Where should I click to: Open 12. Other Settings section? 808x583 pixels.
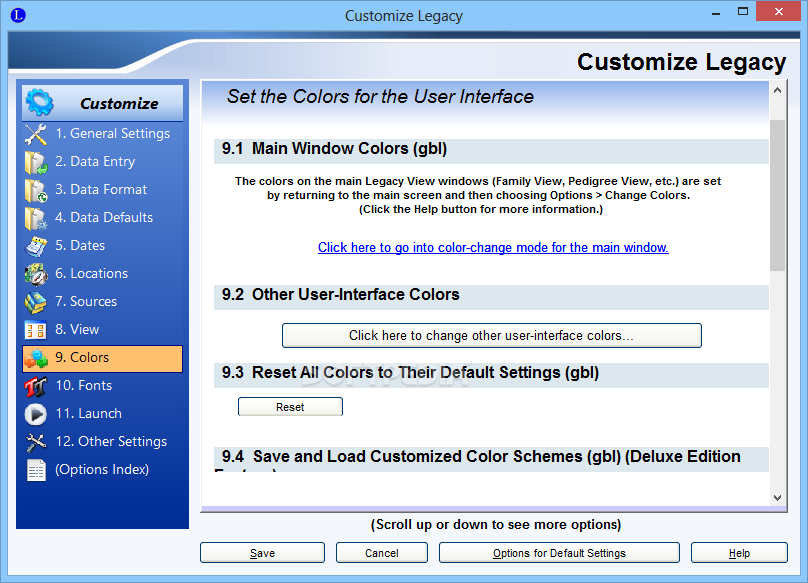coord(102,442)
